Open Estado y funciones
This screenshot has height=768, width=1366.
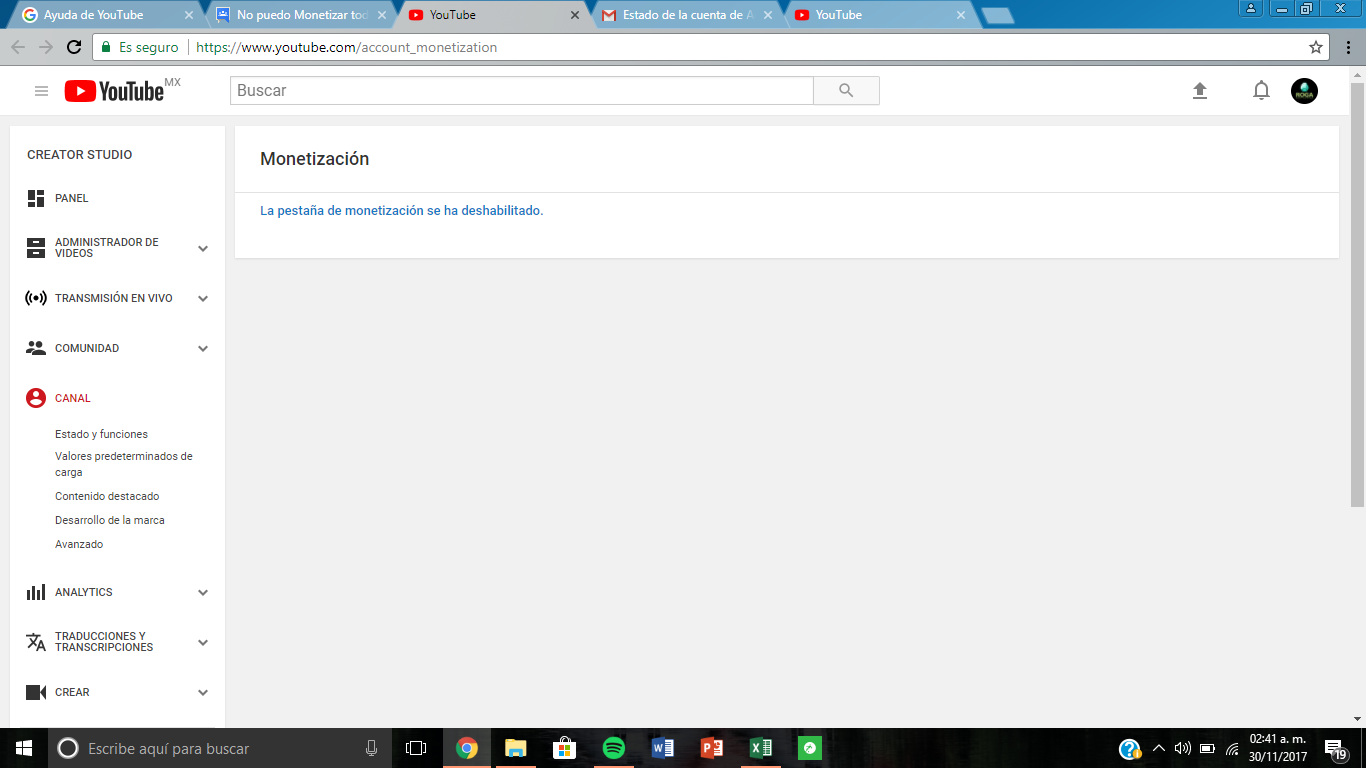(x=101, y=434)
